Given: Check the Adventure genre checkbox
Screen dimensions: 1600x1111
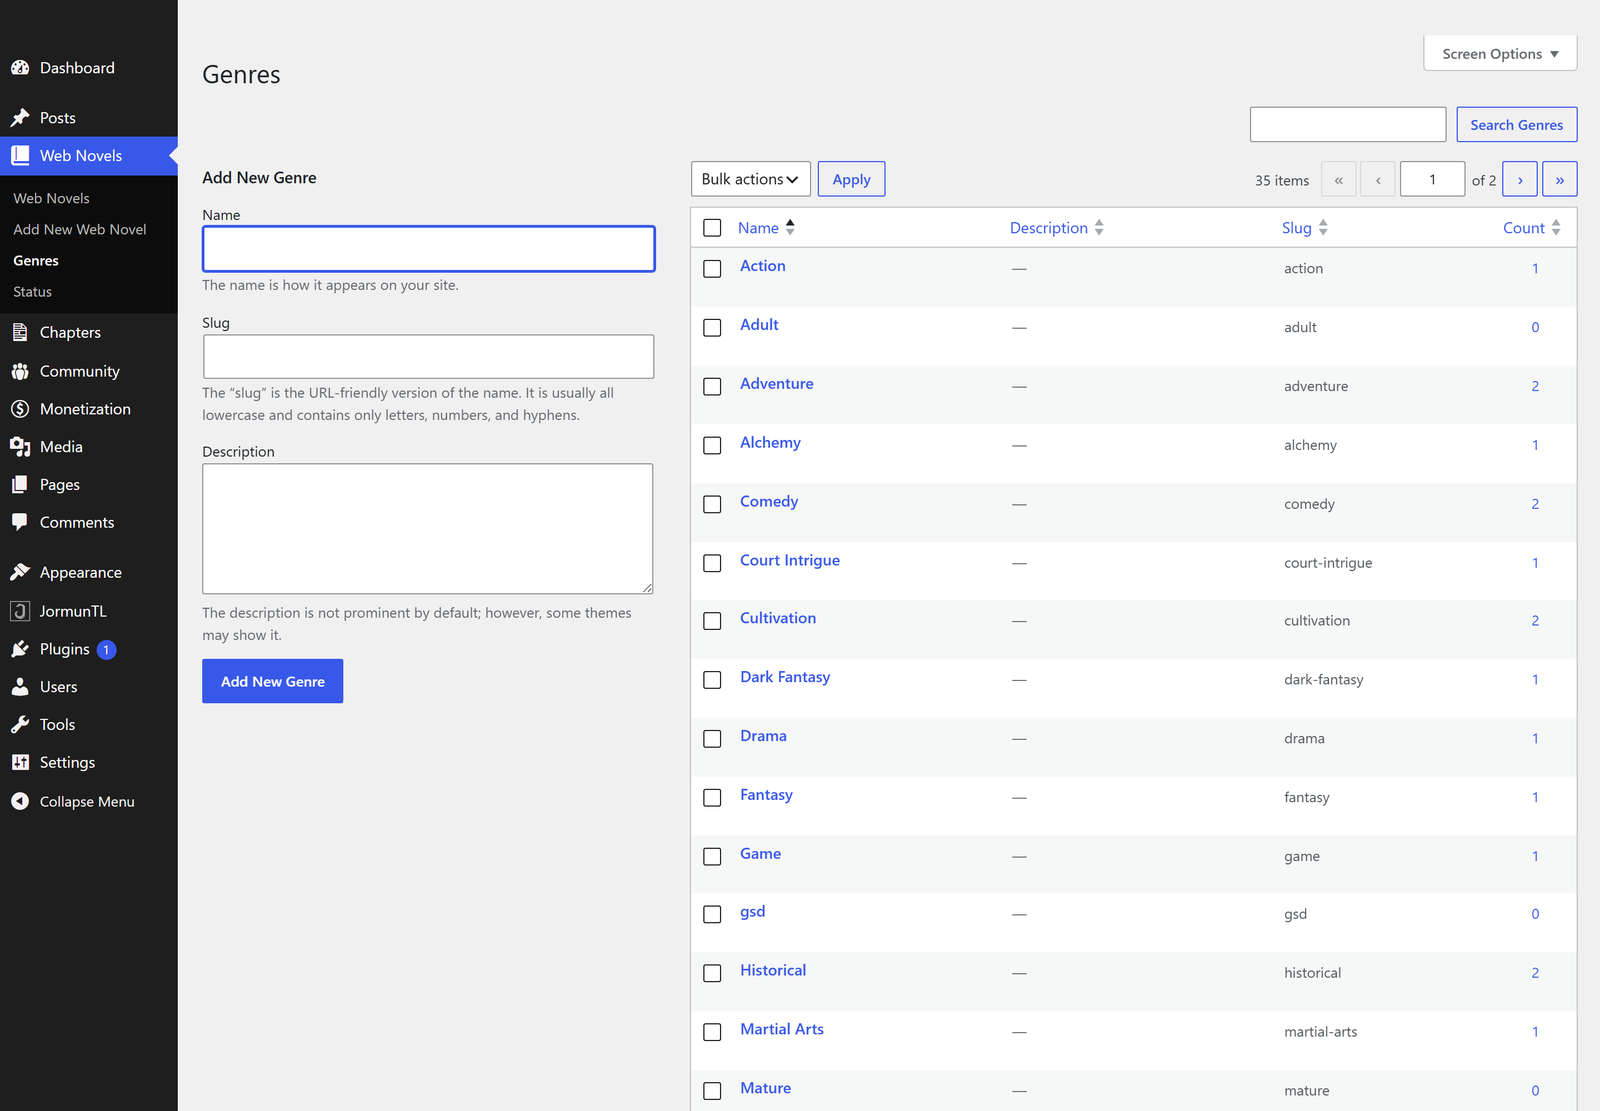Looking at the screenshot, I should point(712,386).
